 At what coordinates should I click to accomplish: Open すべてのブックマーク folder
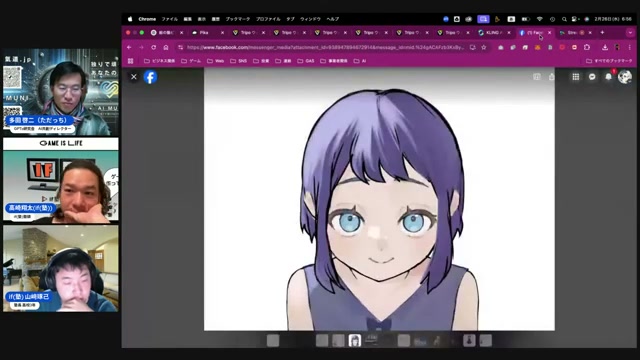(609, 61)
